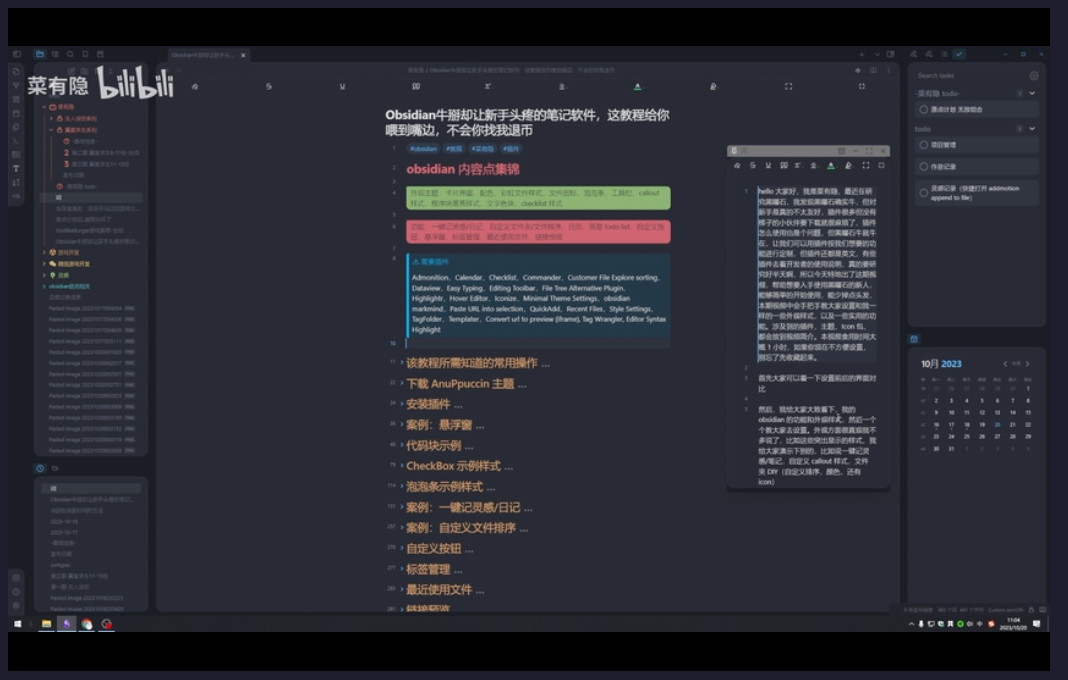
Task: Click the taskbar clock showing 11:04
Action: (1013, 623)
